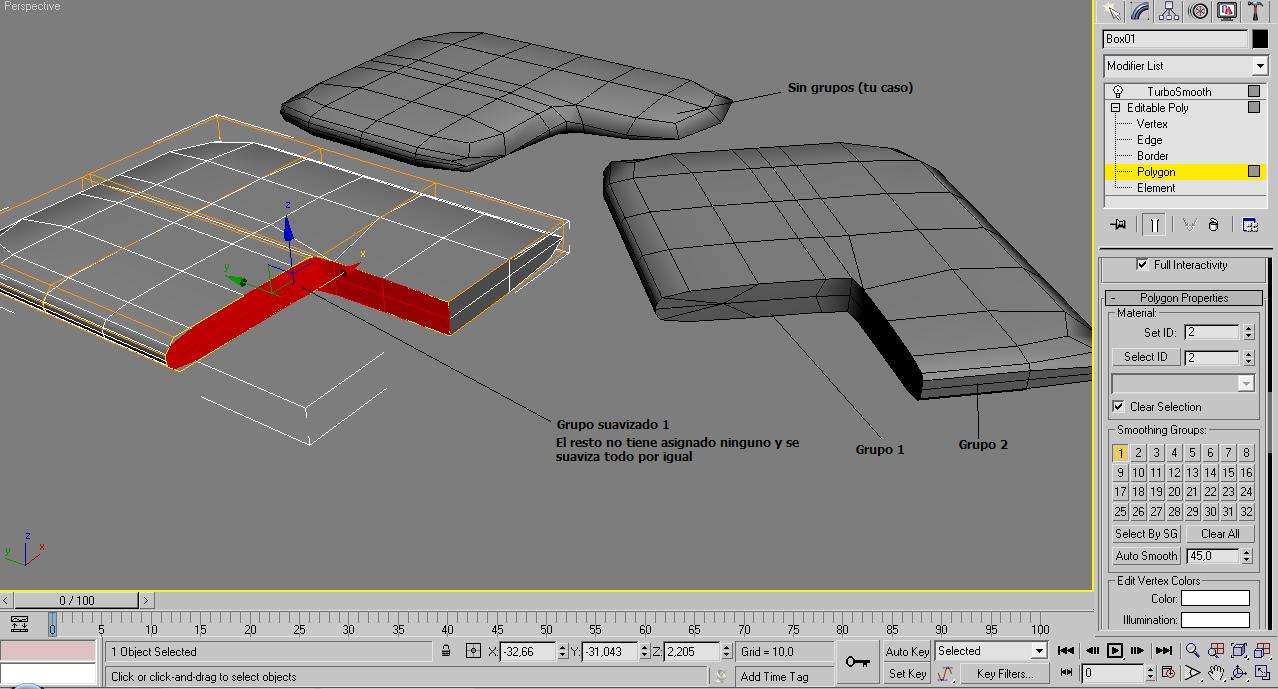Play the animation
1278x689 pixels.
coord(1115,651)
